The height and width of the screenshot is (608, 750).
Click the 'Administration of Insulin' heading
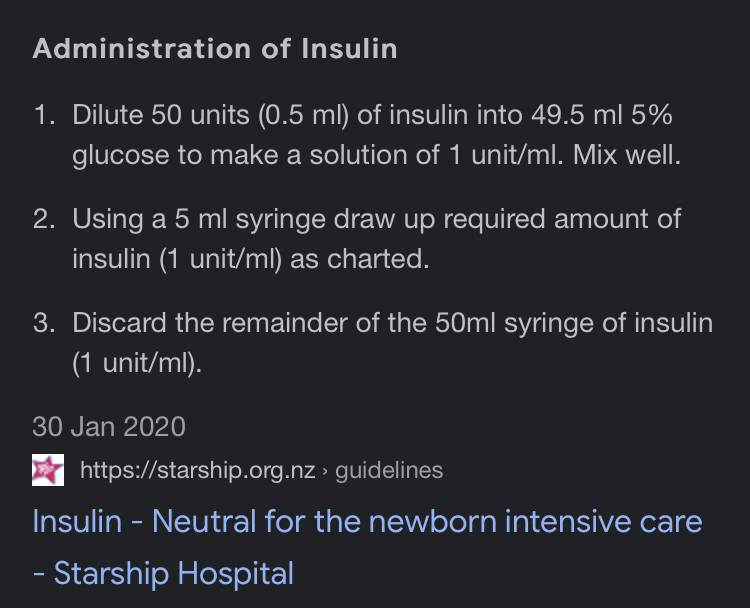point(215,49)
